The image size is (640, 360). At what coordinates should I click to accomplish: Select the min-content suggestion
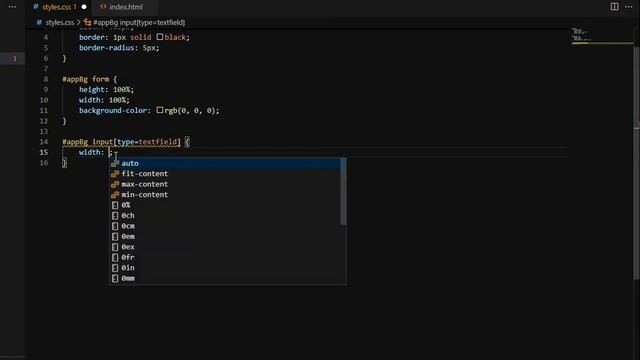point(225,195)
